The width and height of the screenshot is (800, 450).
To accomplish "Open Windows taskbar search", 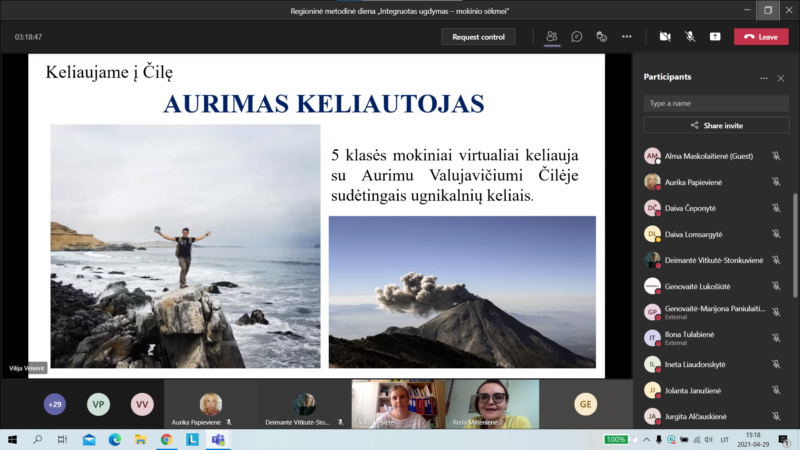I will [37, 439].
